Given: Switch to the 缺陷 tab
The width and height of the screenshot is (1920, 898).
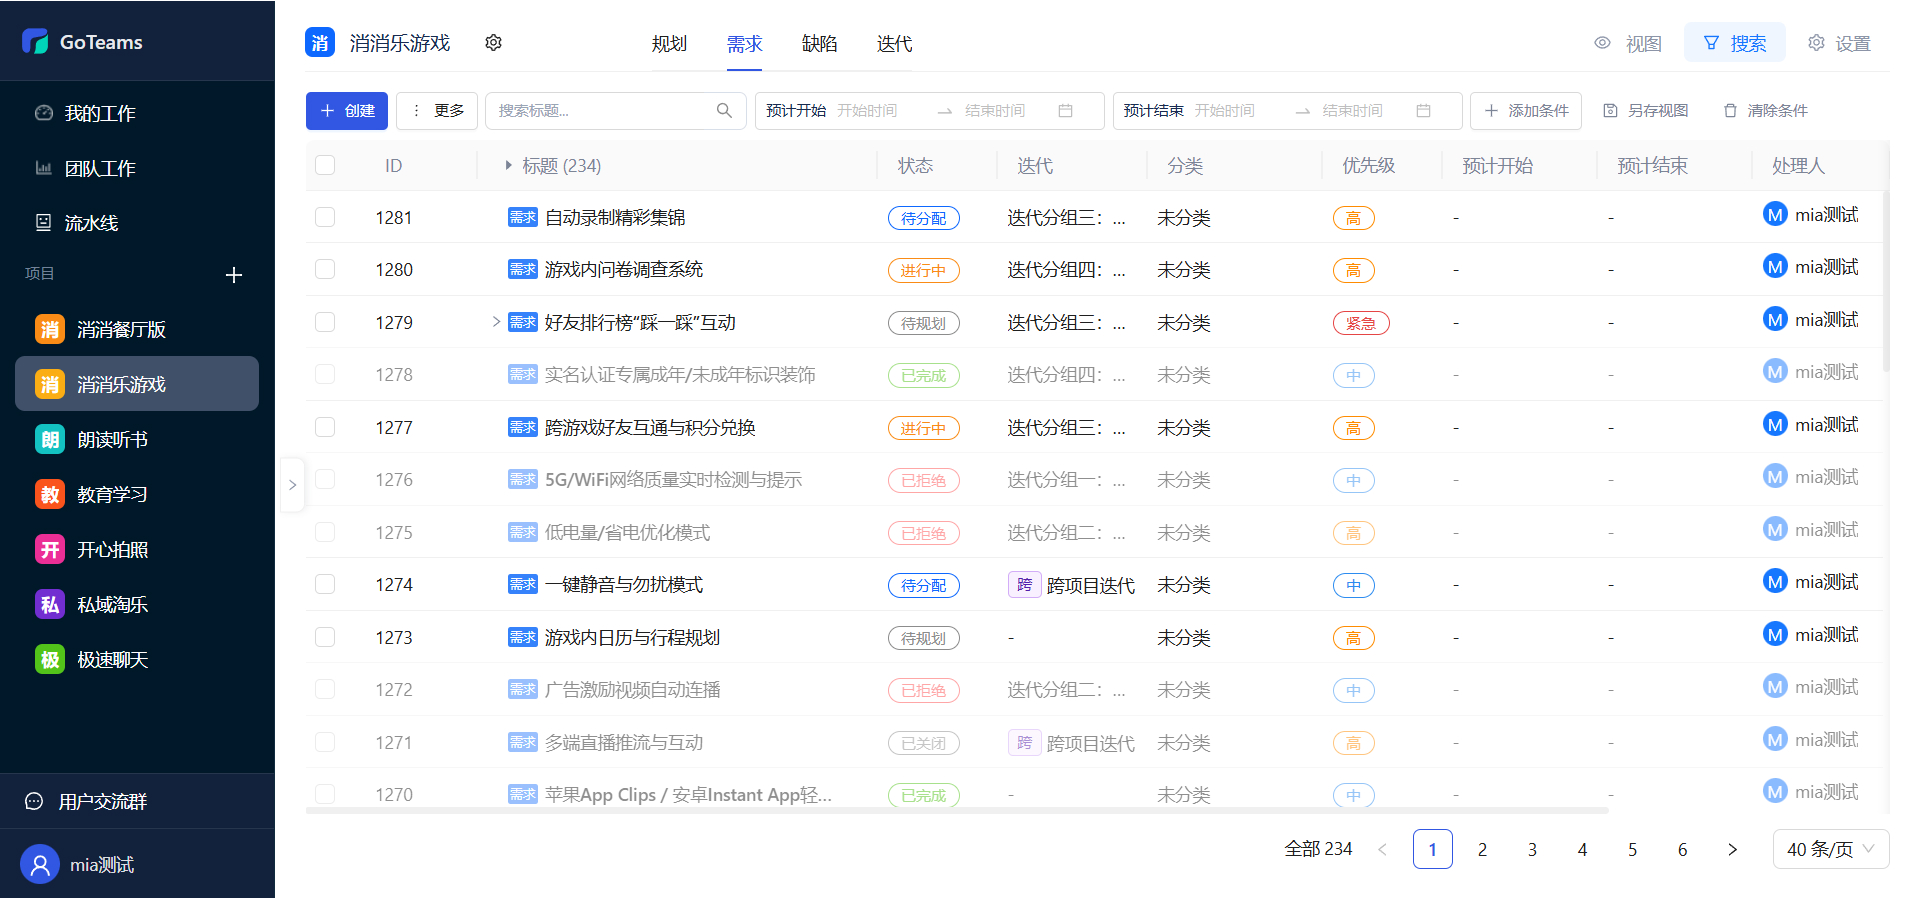Looking at the screenshot, I should (x=819, y=44).
